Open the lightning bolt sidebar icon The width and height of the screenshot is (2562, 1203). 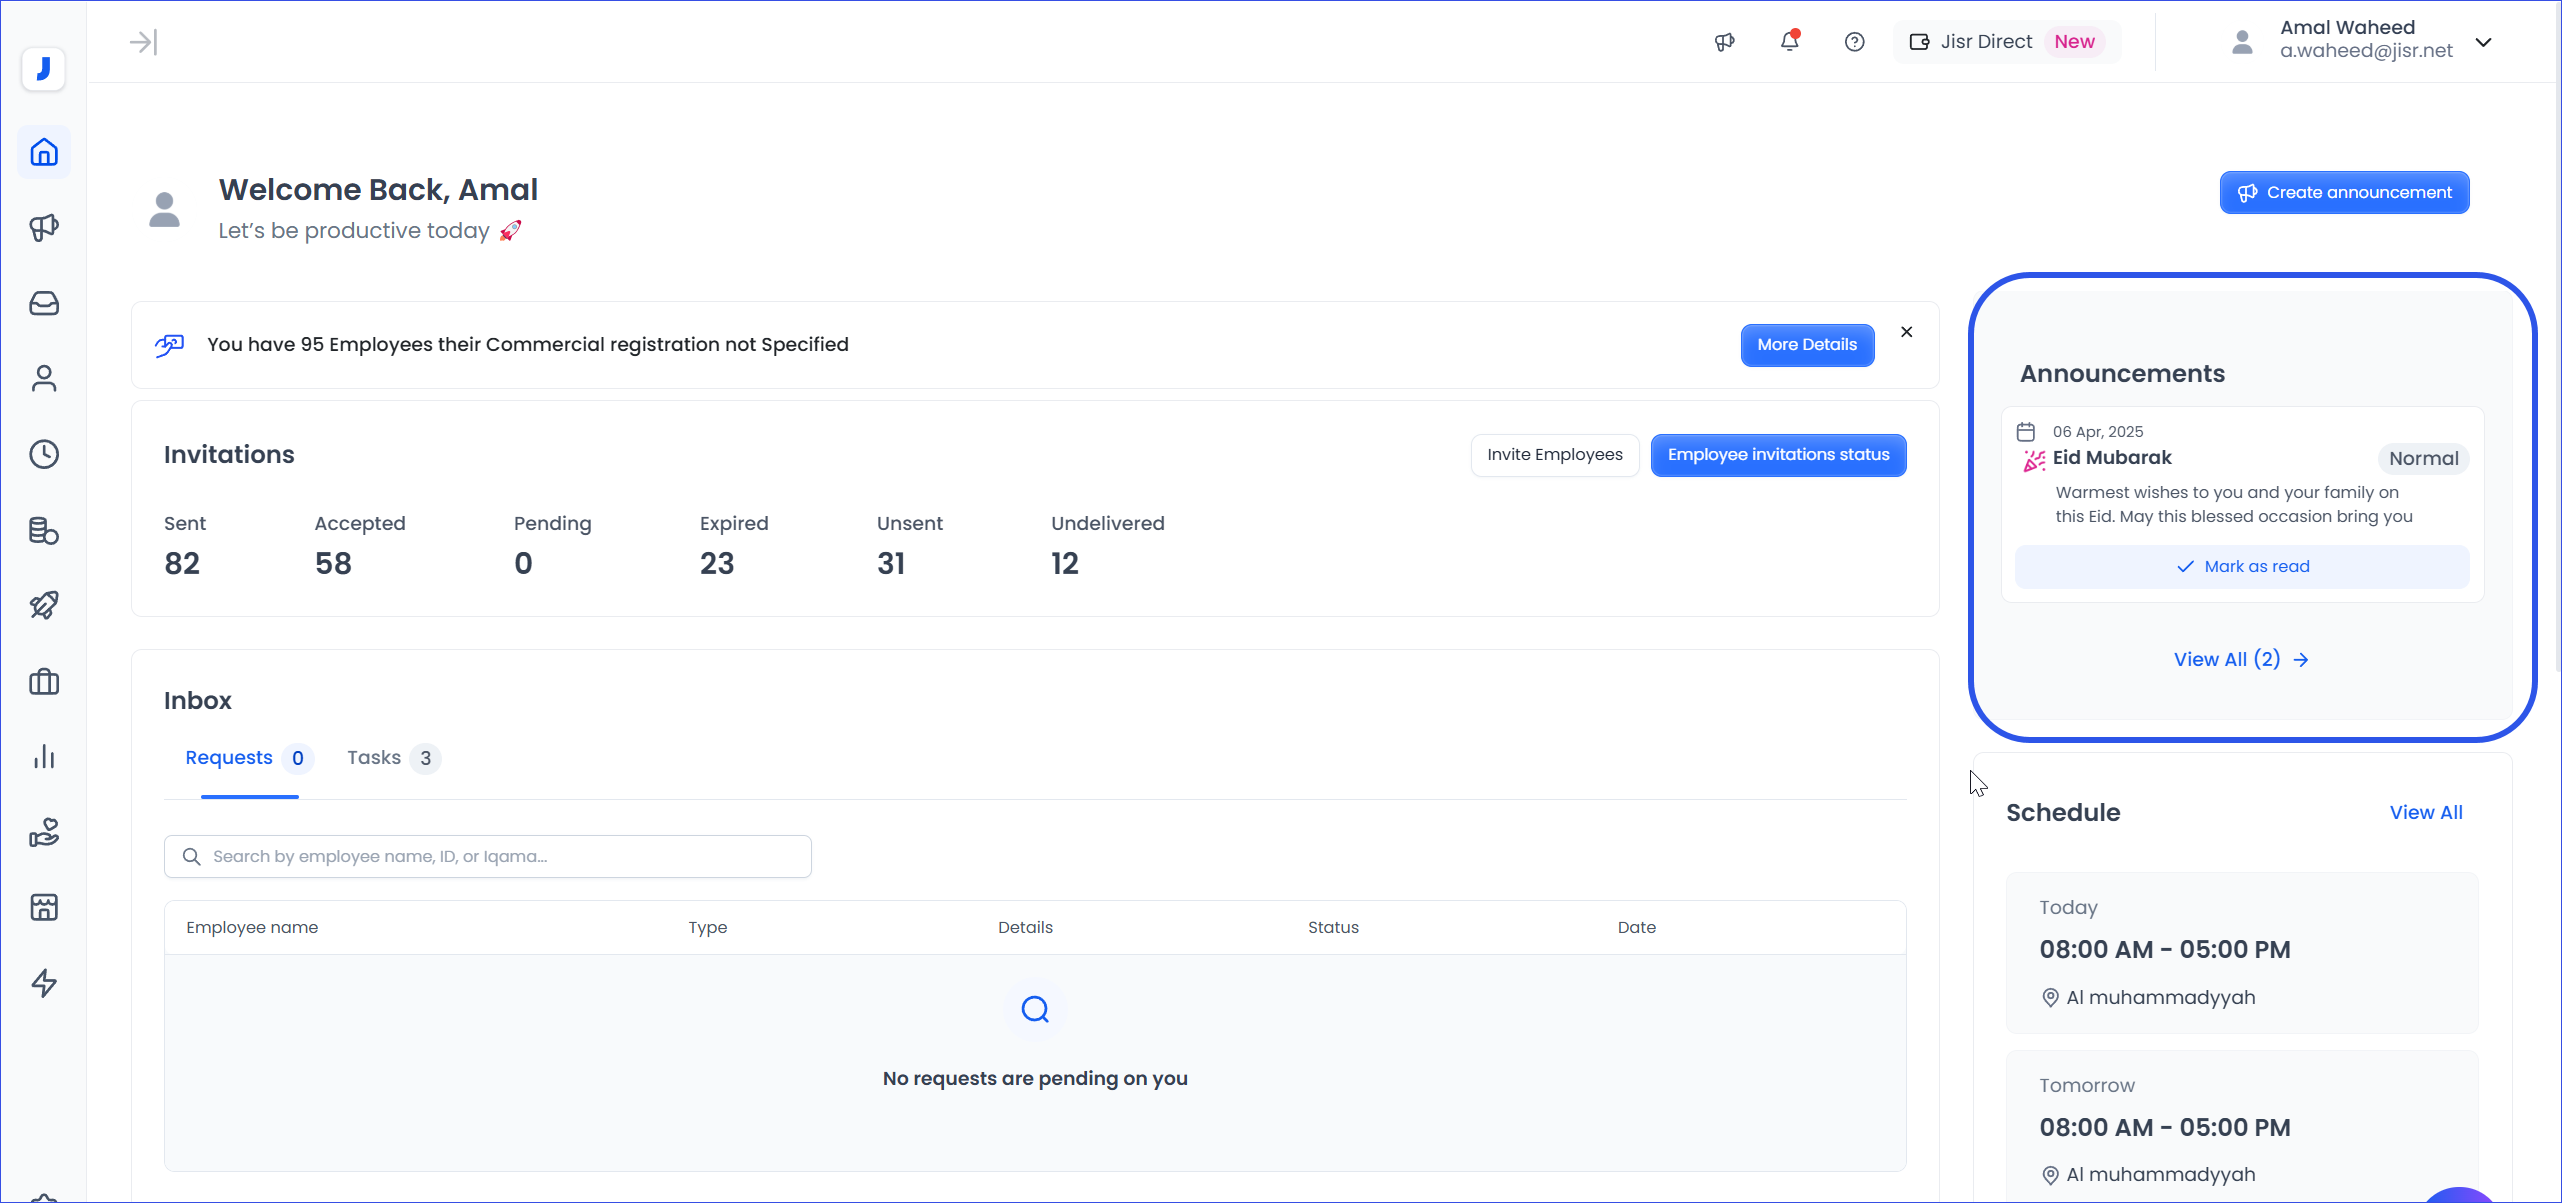[x=44, y=983]
